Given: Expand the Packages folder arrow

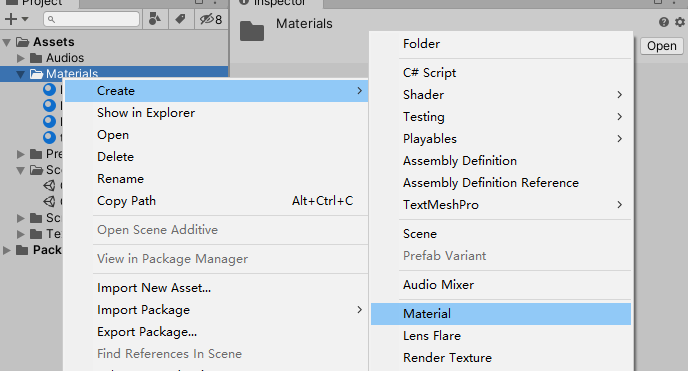Looking at the screenshot, I should pyautogui.click(x=7, y=250).
